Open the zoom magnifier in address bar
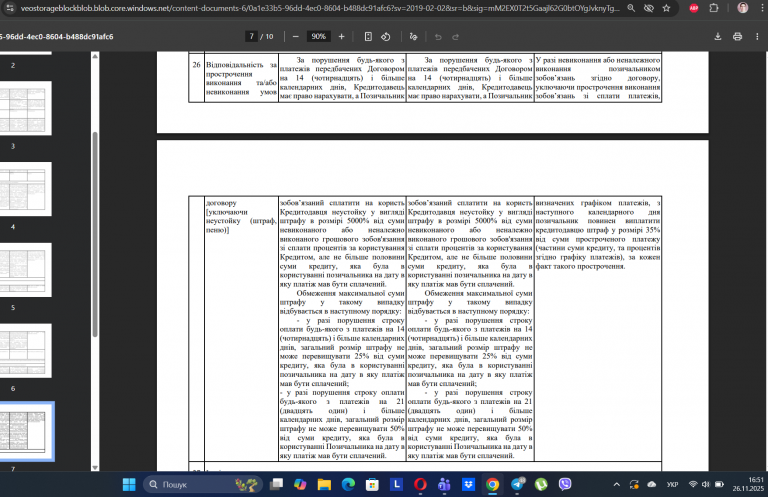This screenshot has height=497, width=768. tap(631, 8)
